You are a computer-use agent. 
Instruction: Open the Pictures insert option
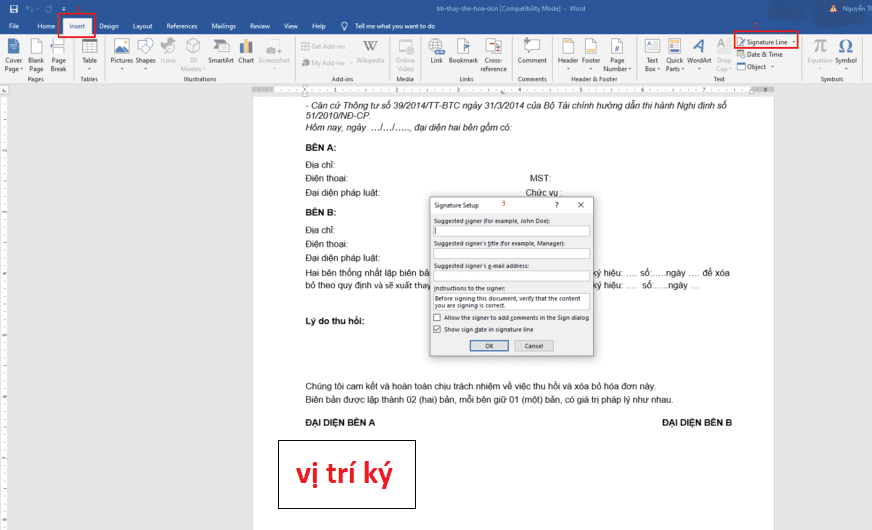click(x=121, y=56)
